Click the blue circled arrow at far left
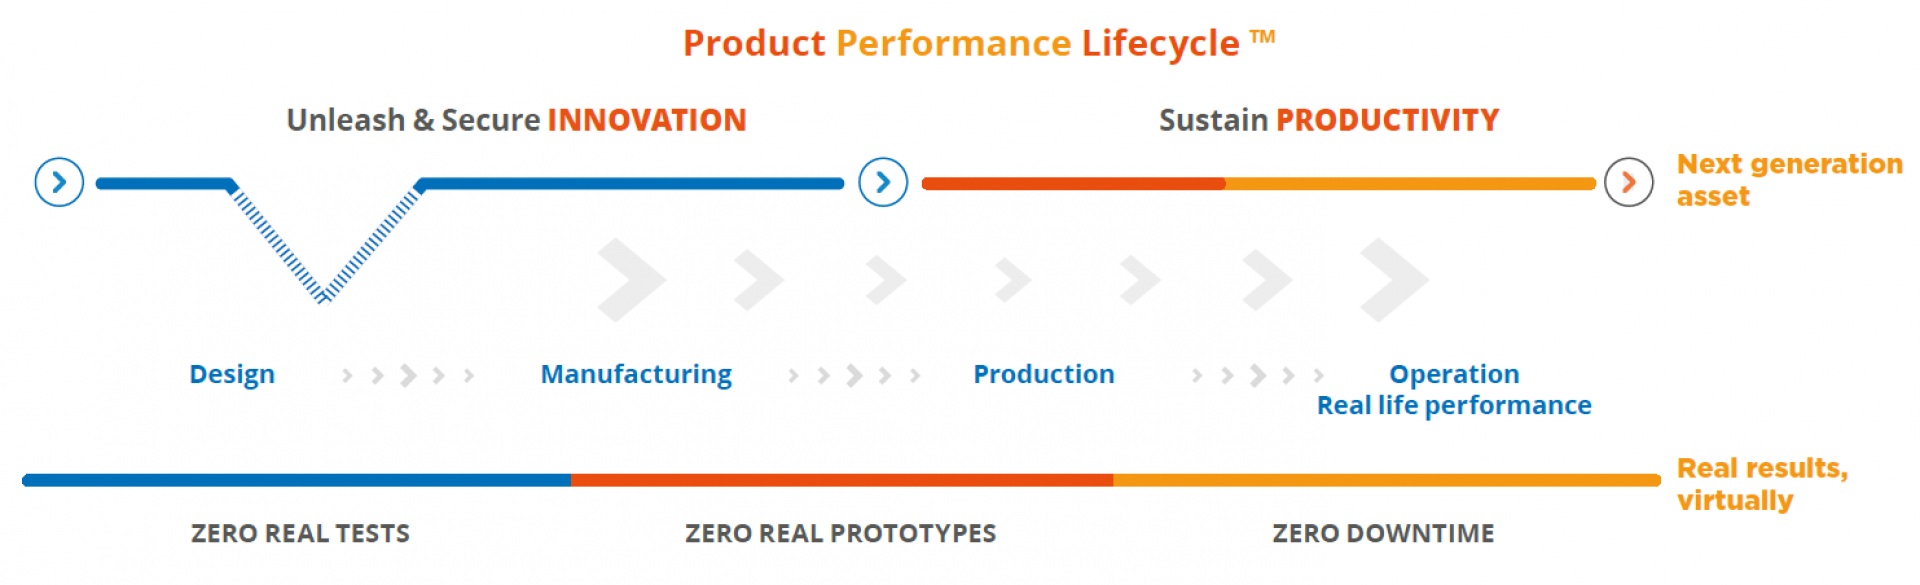Screen dimensions: 1920x585 [59, 182]
